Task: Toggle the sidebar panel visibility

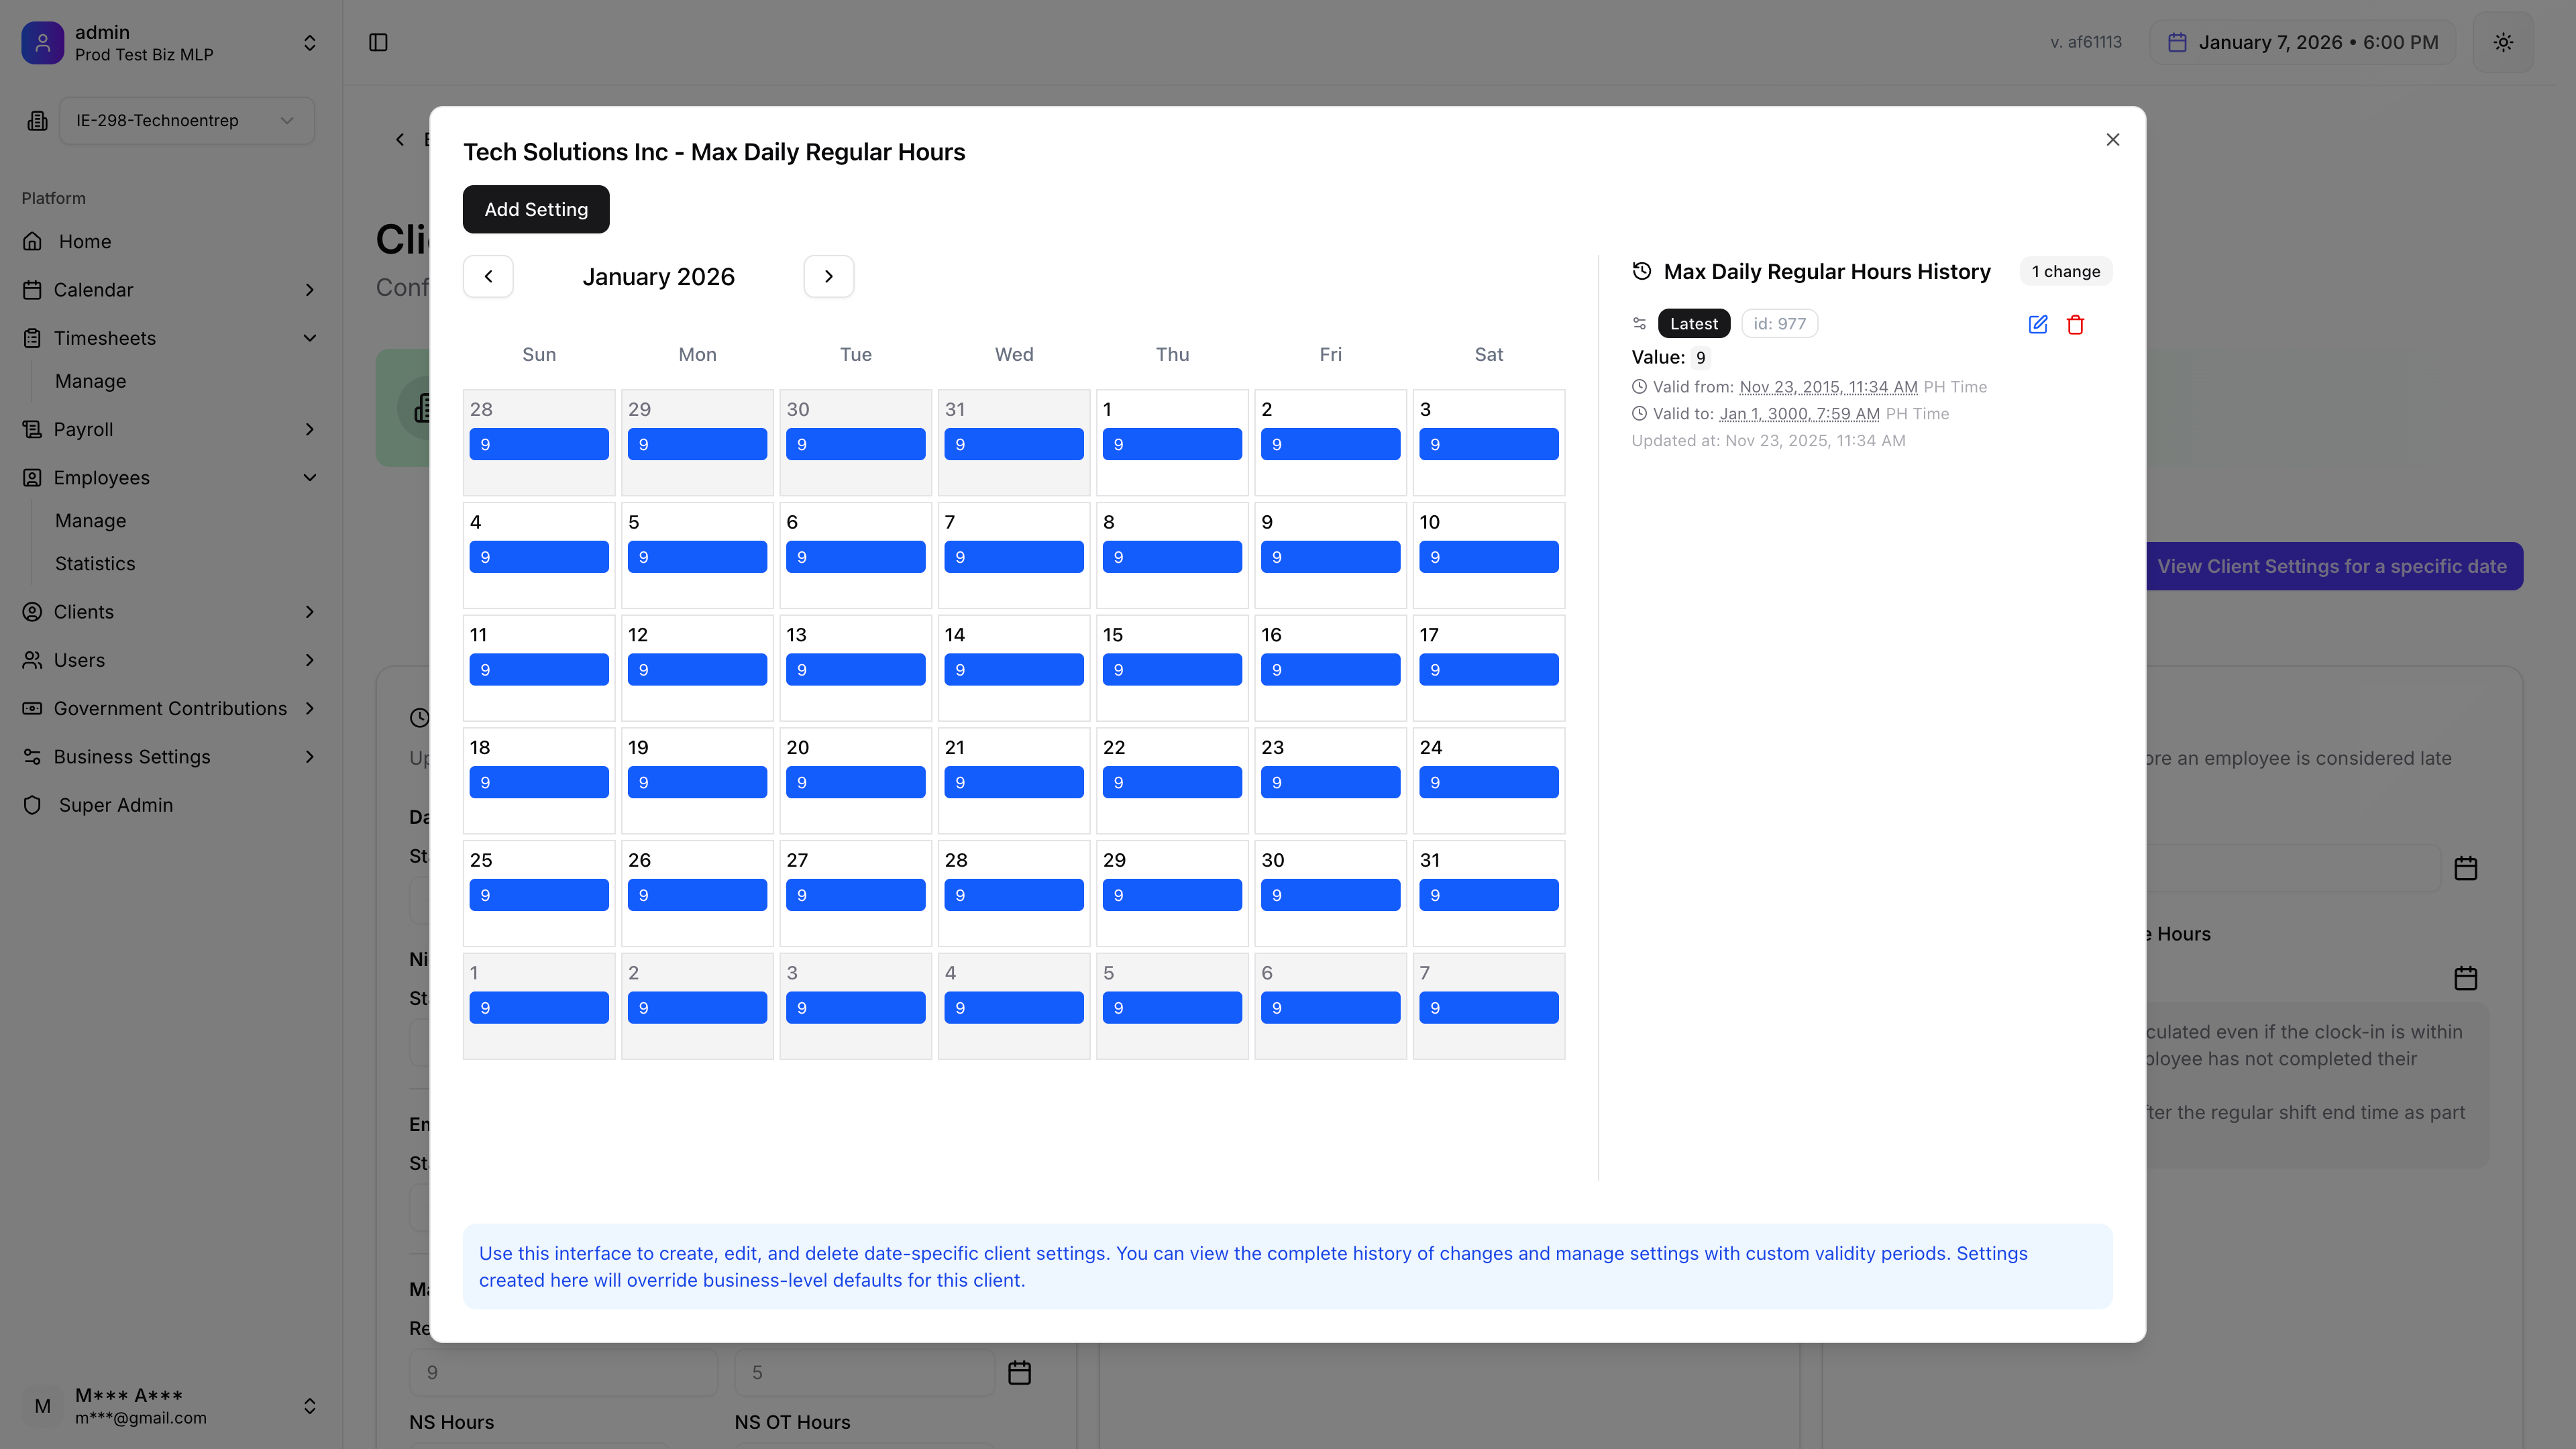Action: pos(379,42)
